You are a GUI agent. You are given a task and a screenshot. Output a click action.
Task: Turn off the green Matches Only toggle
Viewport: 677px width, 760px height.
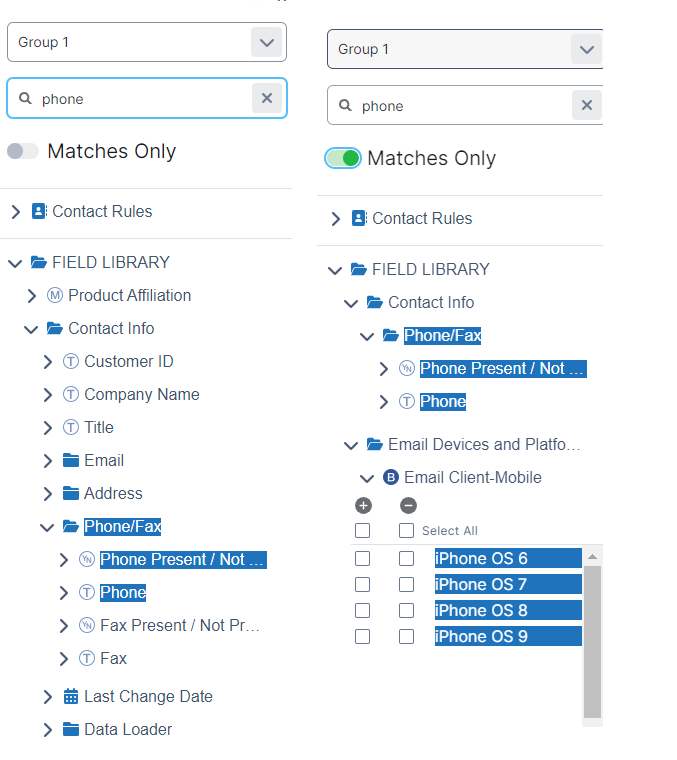coord(343,158)
